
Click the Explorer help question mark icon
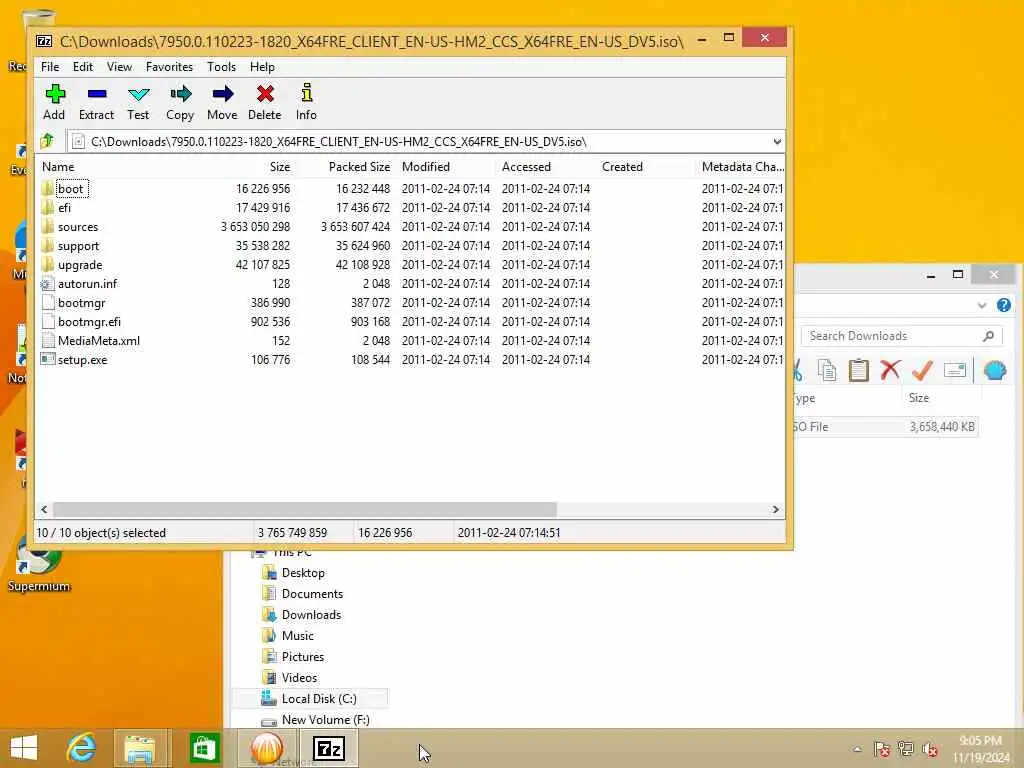tap(1004, 305)
